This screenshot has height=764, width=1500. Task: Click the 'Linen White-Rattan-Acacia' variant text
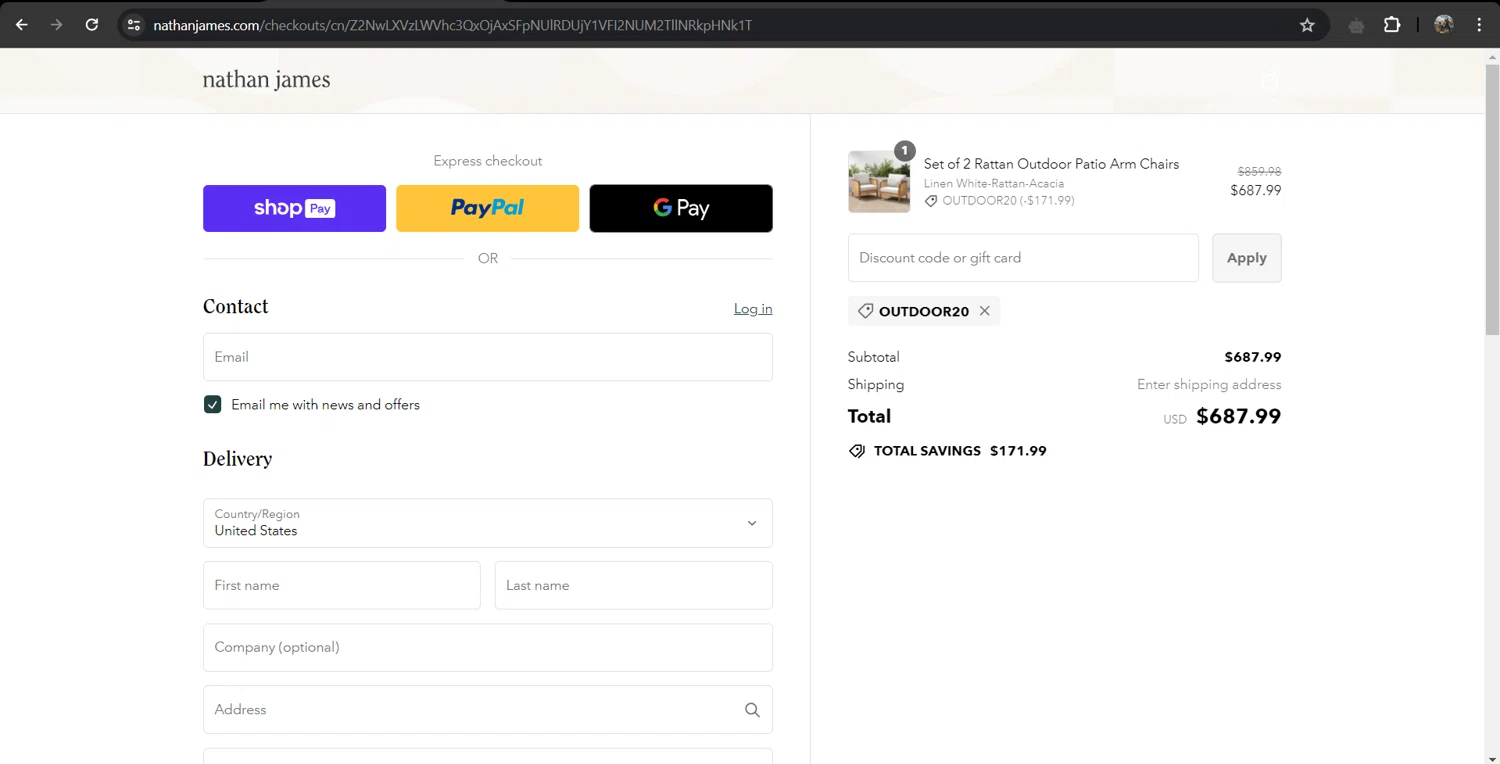click(994, 184)
